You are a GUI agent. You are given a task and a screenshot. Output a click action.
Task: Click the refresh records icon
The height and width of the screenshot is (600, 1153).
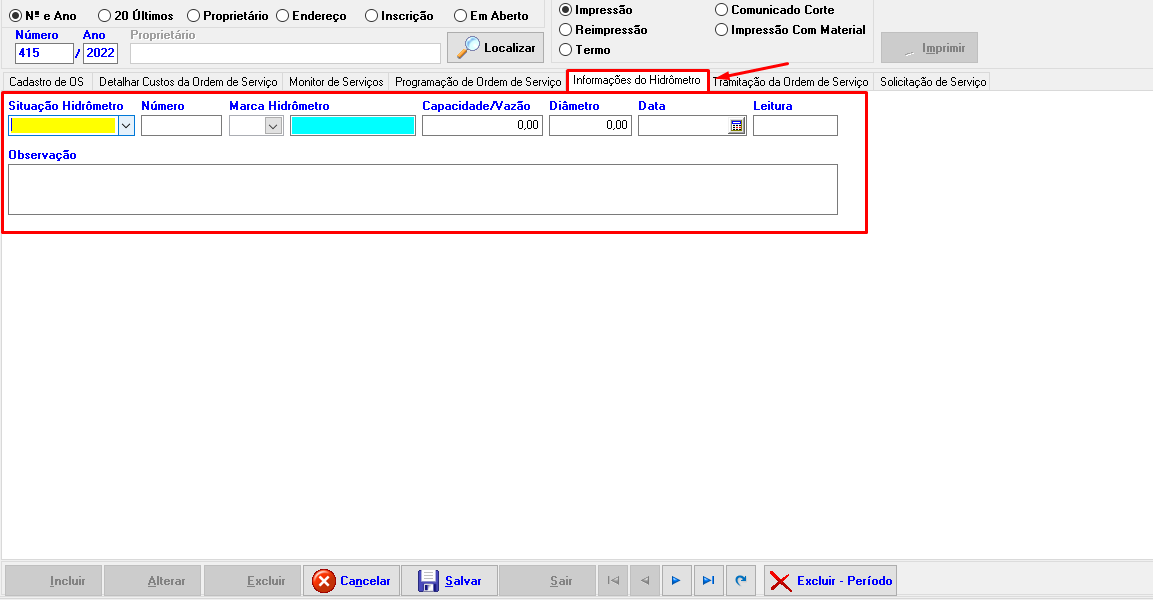coord(740,581)
